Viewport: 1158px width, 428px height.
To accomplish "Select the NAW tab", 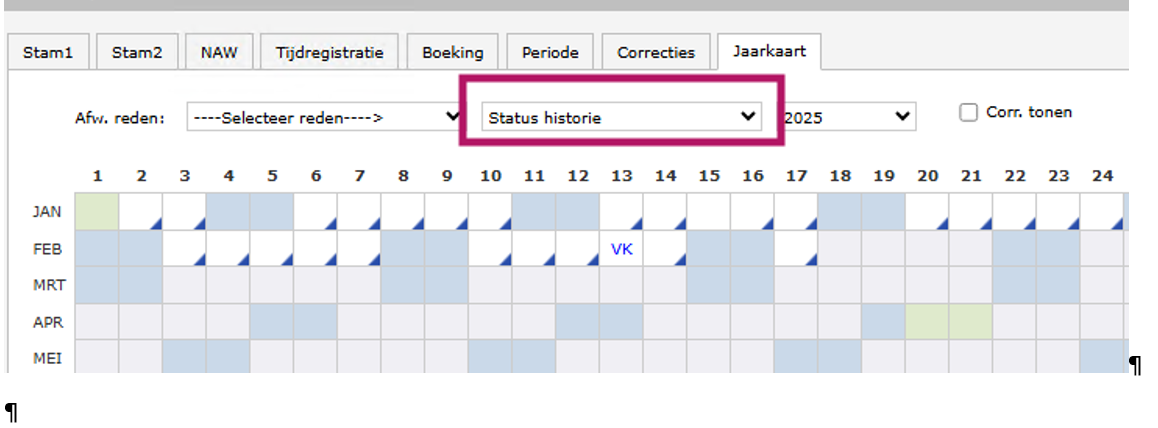I will pos(219,53).
